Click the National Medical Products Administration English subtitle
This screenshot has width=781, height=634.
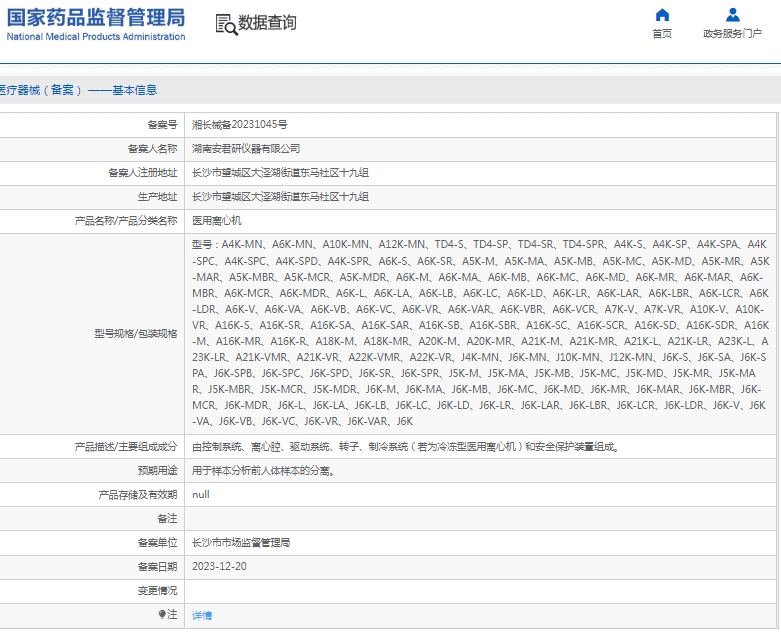(96, 37)
